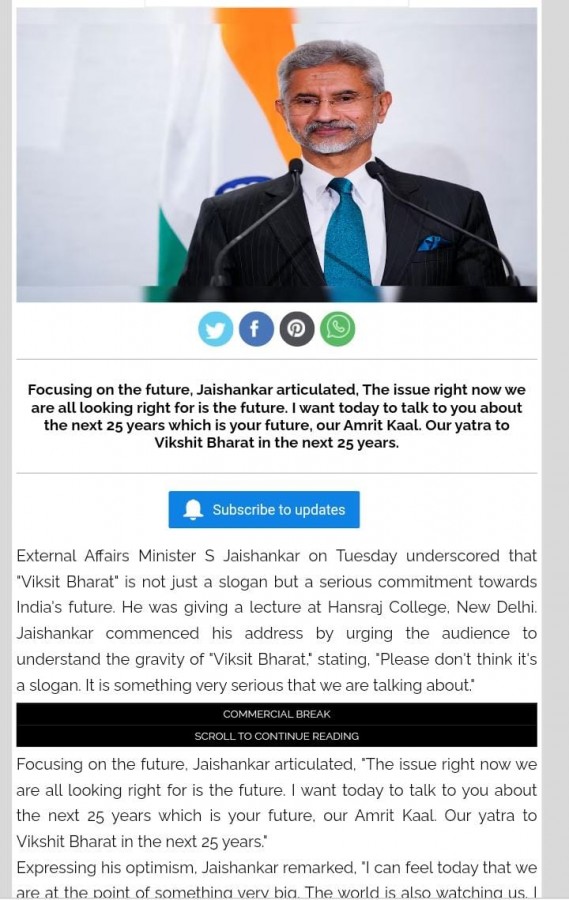Click the COMMERCIAL BREAK banner
Viewport: 569px width, 900px height.
pos(276,714)
